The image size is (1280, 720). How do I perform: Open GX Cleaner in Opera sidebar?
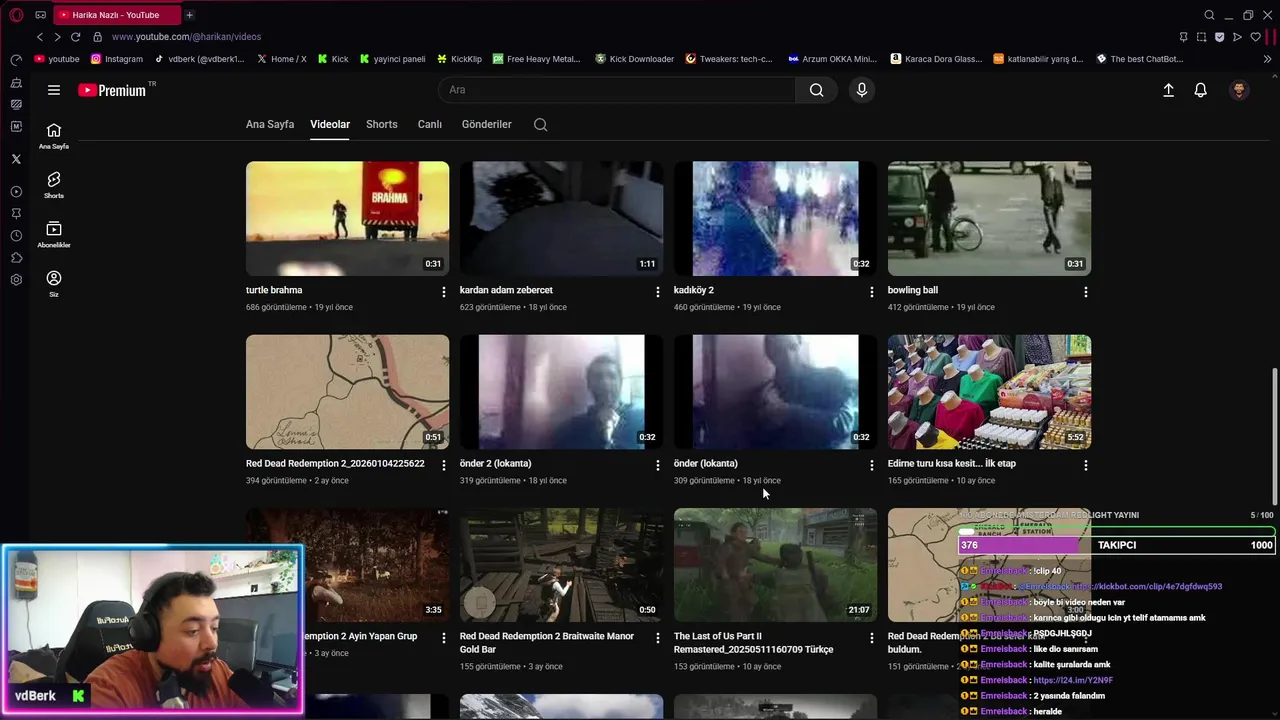coord(16,82)
